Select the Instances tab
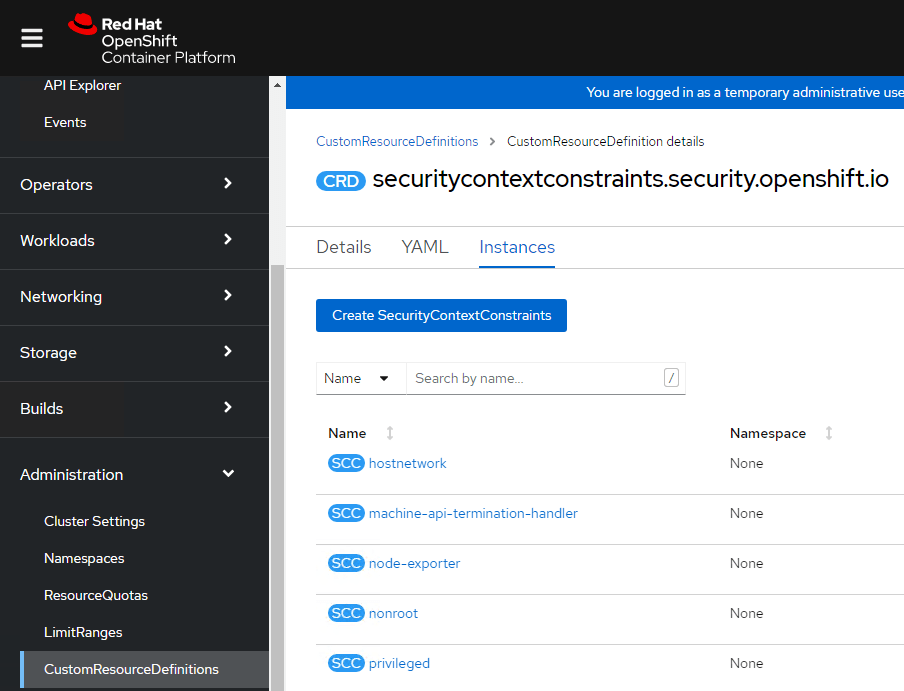 (517, 247)
